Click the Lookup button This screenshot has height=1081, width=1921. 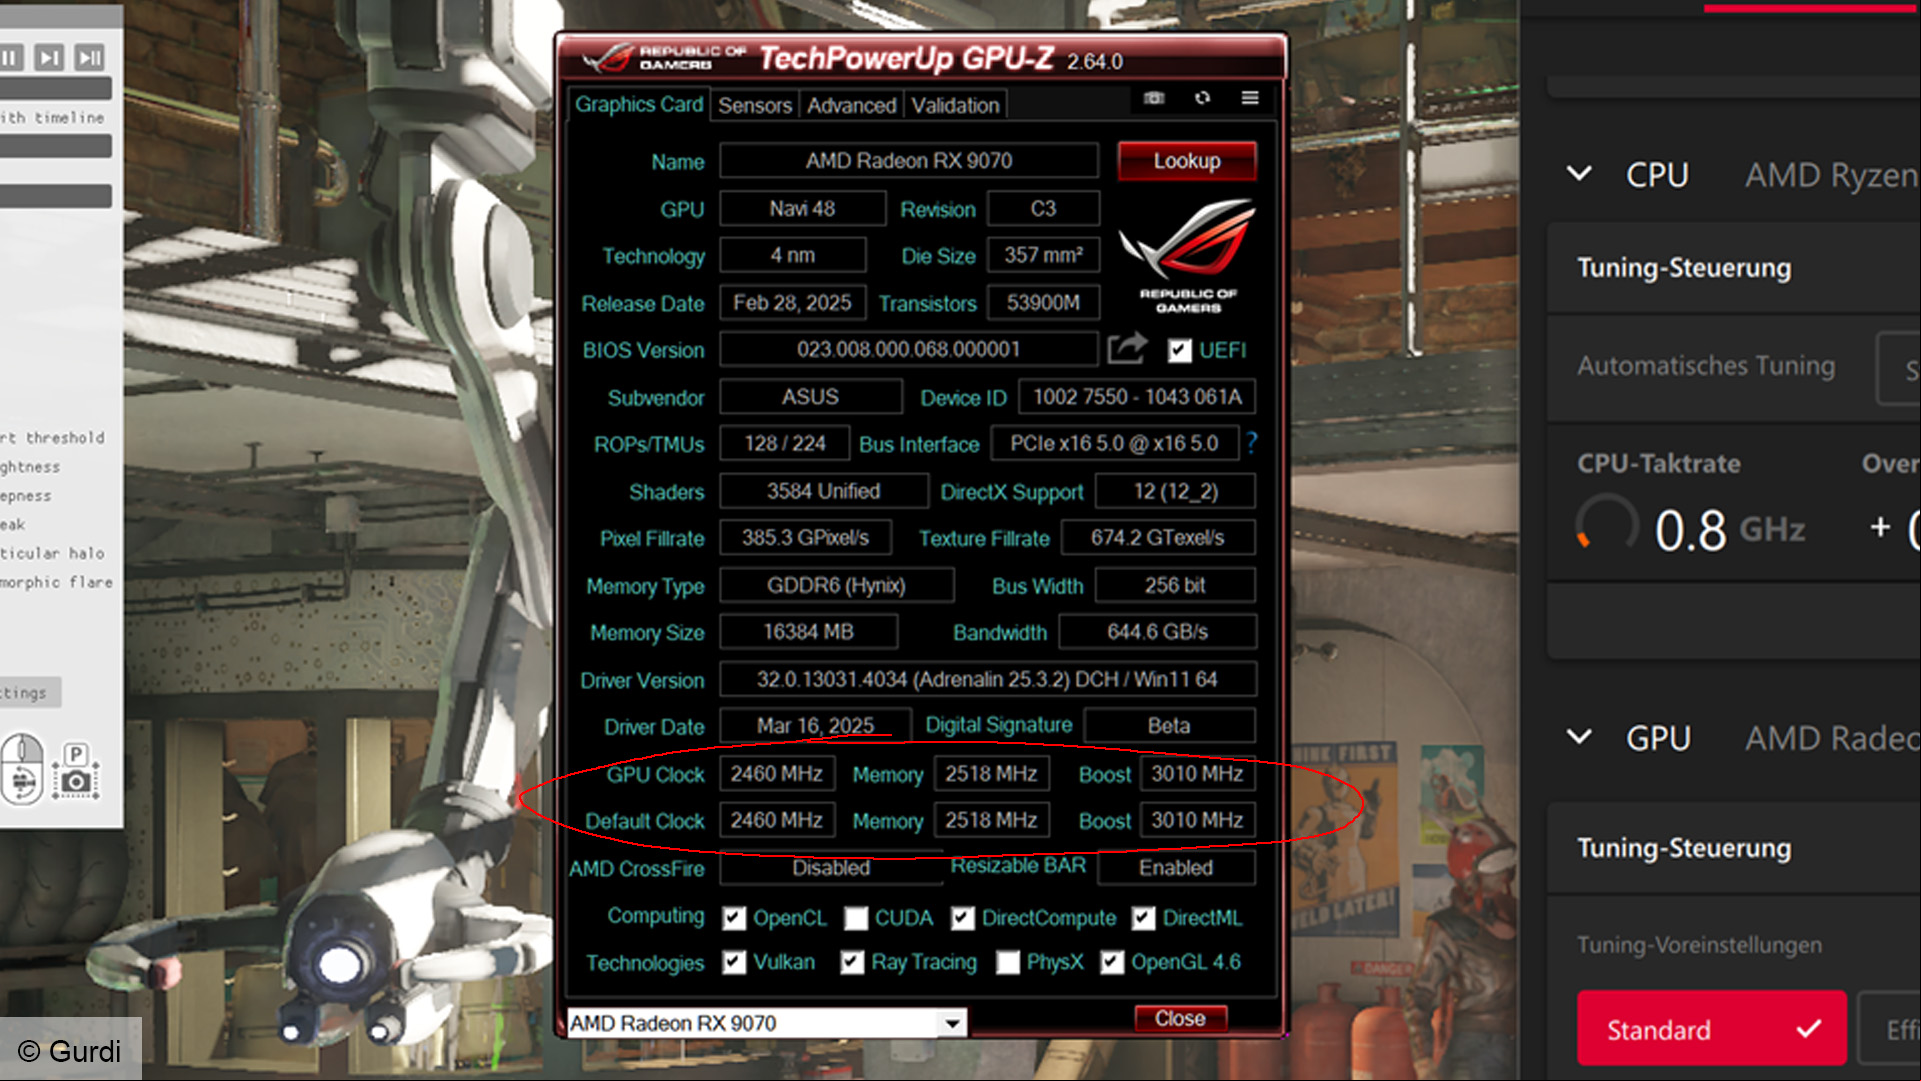[1187, 161]
